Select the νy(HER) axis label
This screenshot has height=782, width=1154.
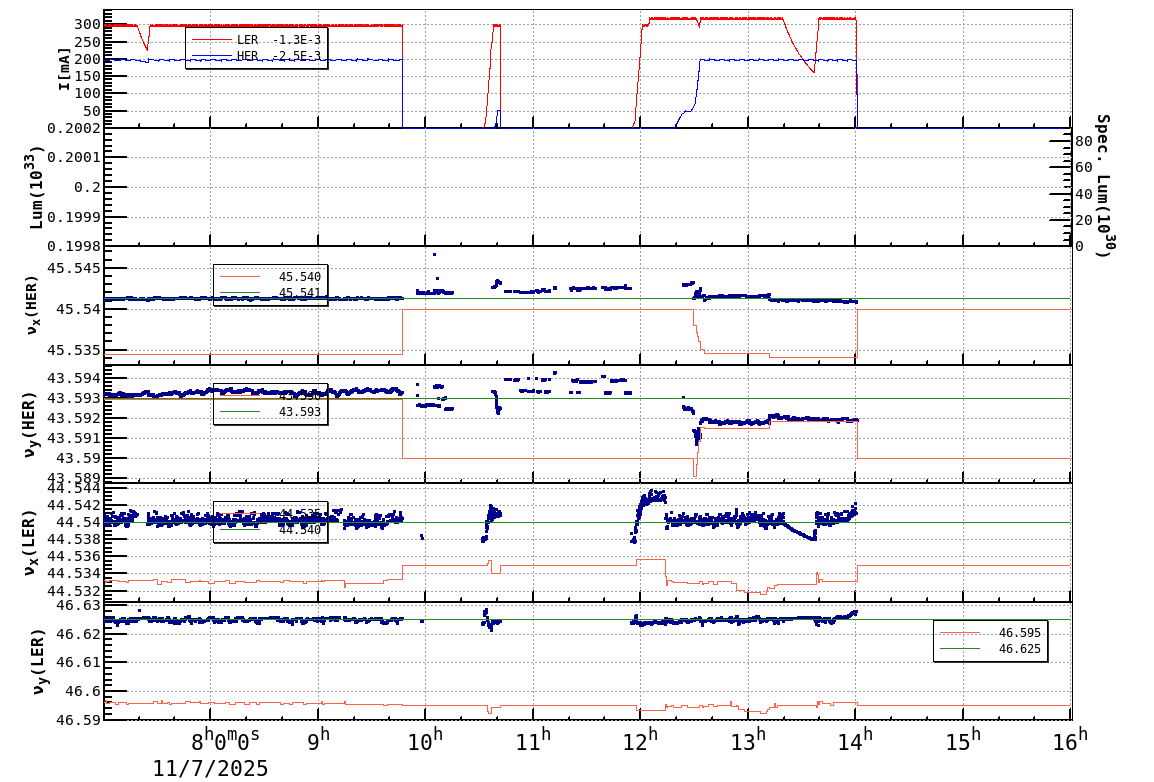point(29,424)
